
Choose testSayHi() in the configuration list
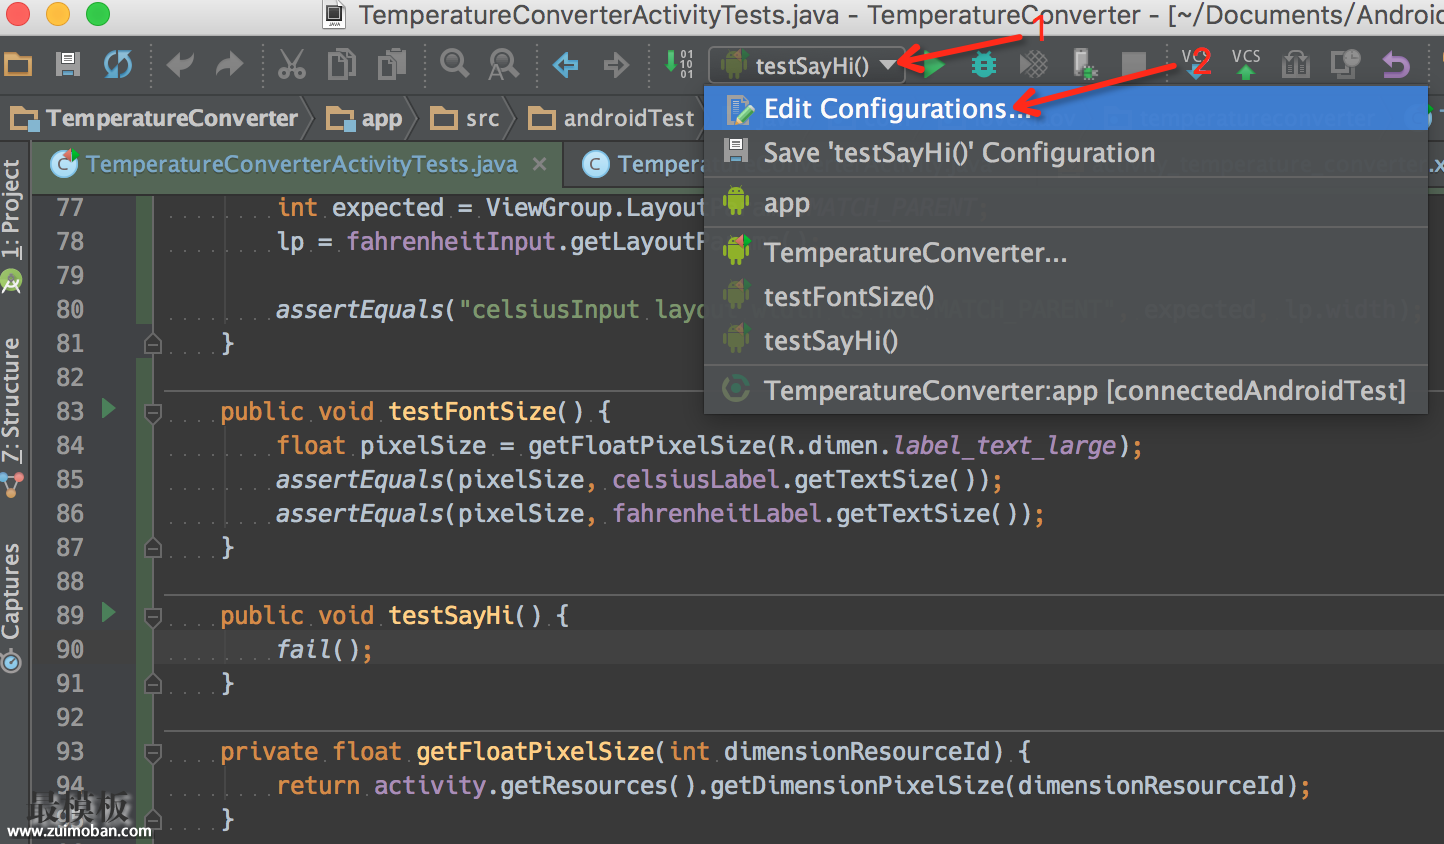click(x=1066, y=341)
